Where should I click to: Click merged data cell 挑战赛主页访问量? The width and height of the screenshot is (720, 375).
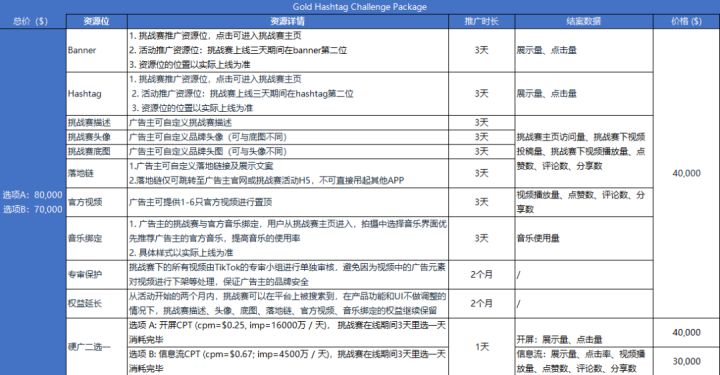click(x=584, y=151)
